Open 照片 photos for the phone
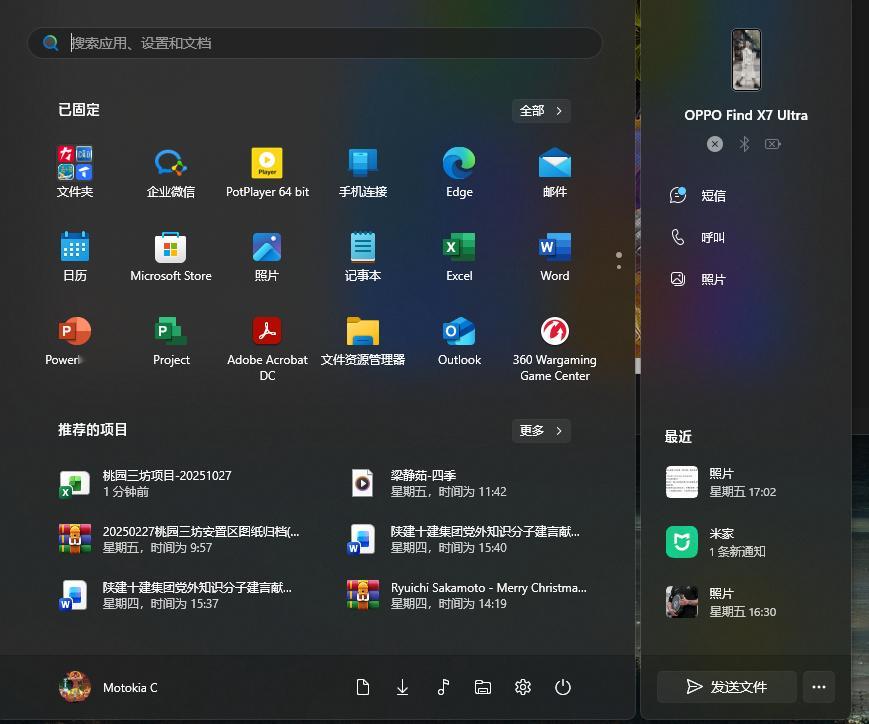Viewport: 869px width, 724px height. pos(698,279)
